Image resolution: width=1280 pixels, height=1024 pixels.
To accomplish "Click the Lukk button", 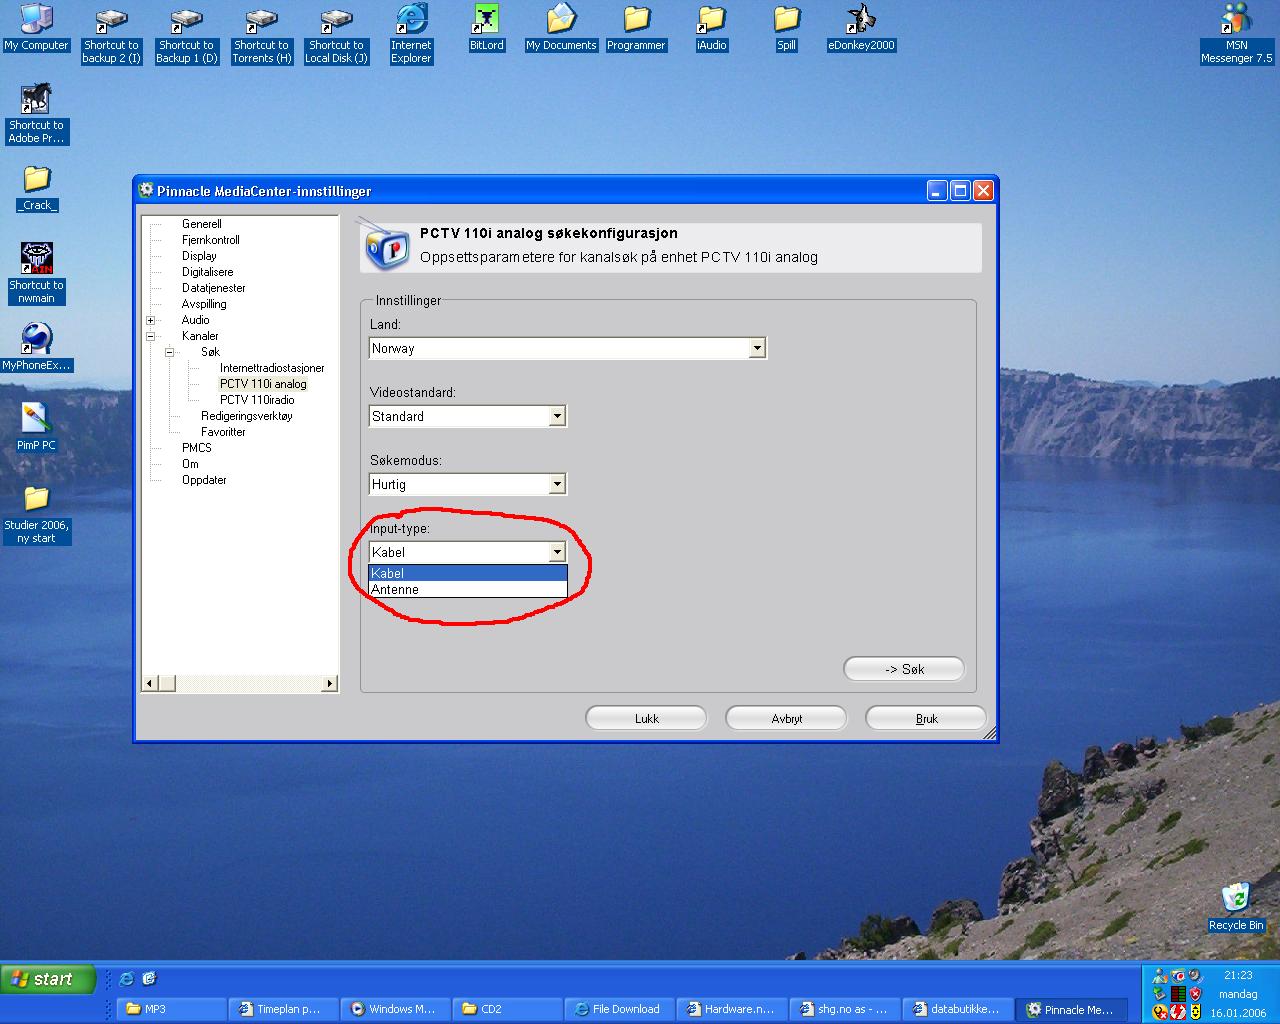I will (646, 718).
